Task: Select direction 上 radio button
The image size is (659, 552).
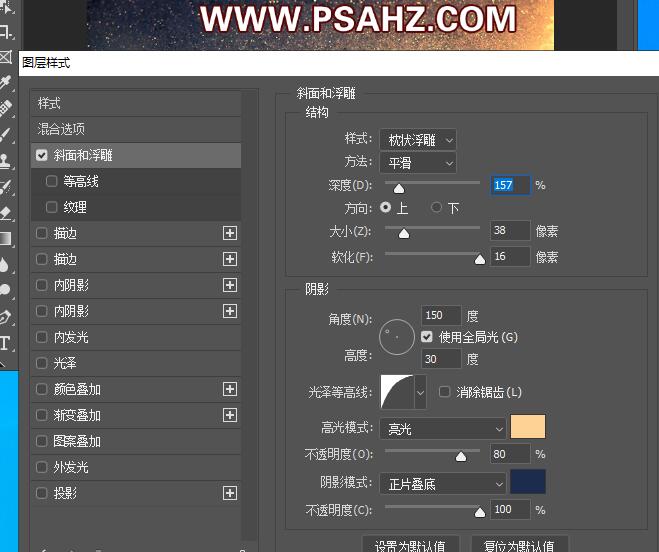Action: pyautogui.click(x=385, y=207)
